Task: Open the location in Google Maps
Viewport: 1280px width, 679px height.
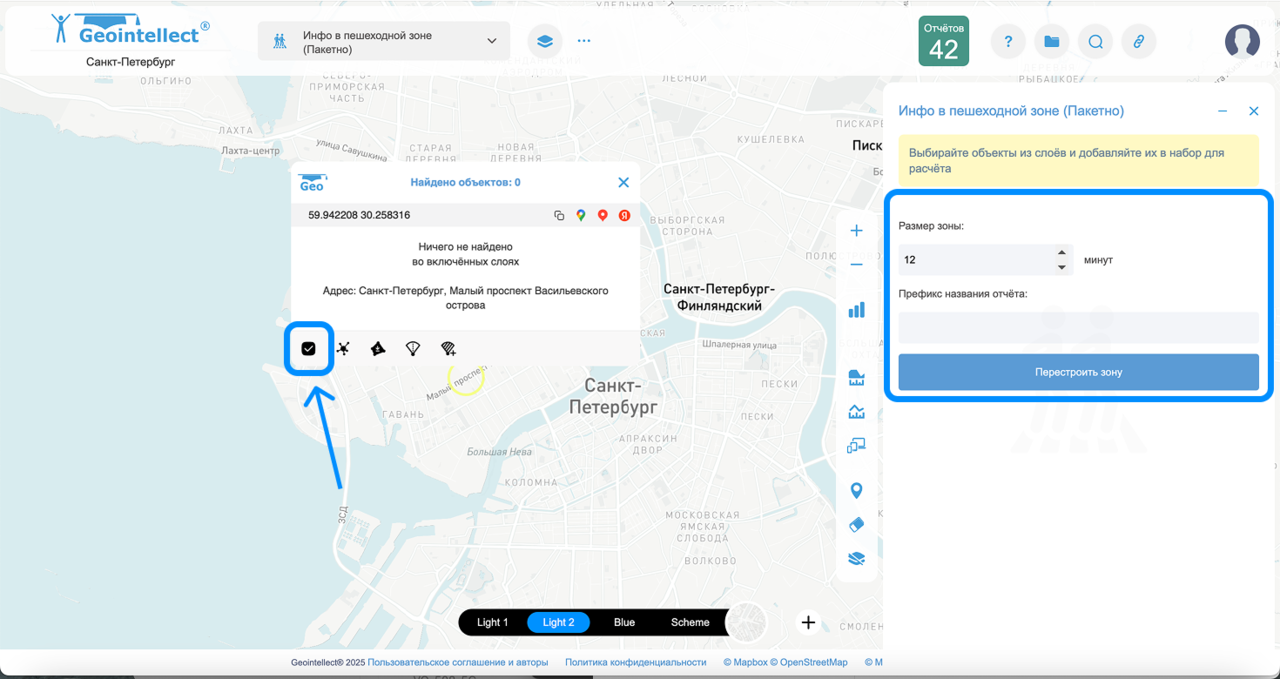Action: pos(581,215)
